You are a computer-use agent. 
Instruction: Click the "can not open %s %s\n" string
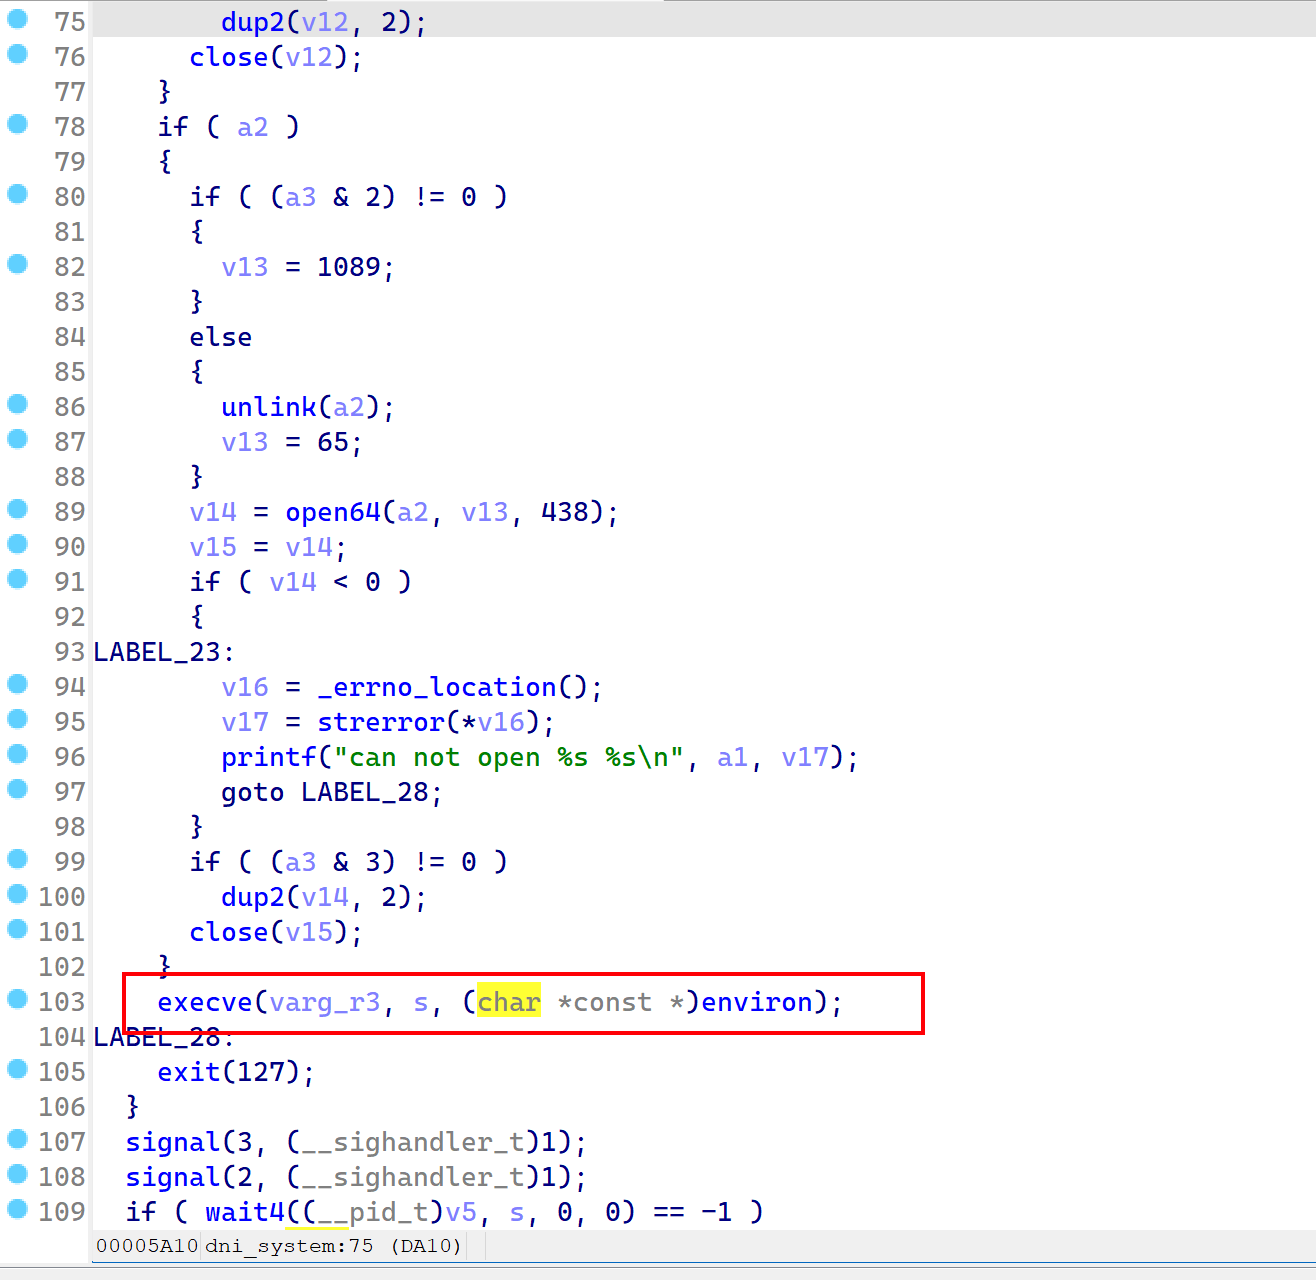(509, 757)
